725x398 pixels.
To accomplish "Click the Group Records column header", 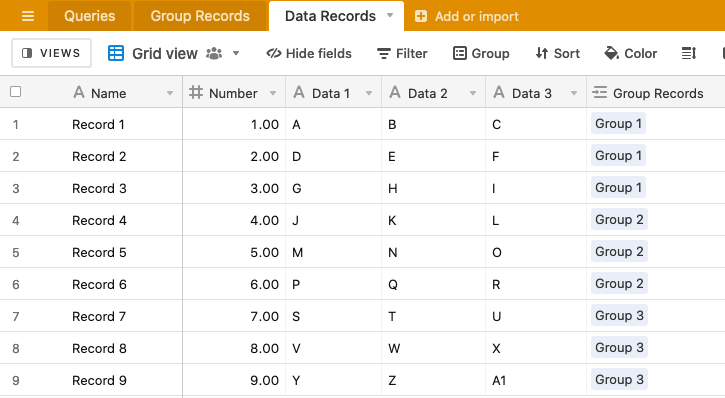I will tap(656, 93).
